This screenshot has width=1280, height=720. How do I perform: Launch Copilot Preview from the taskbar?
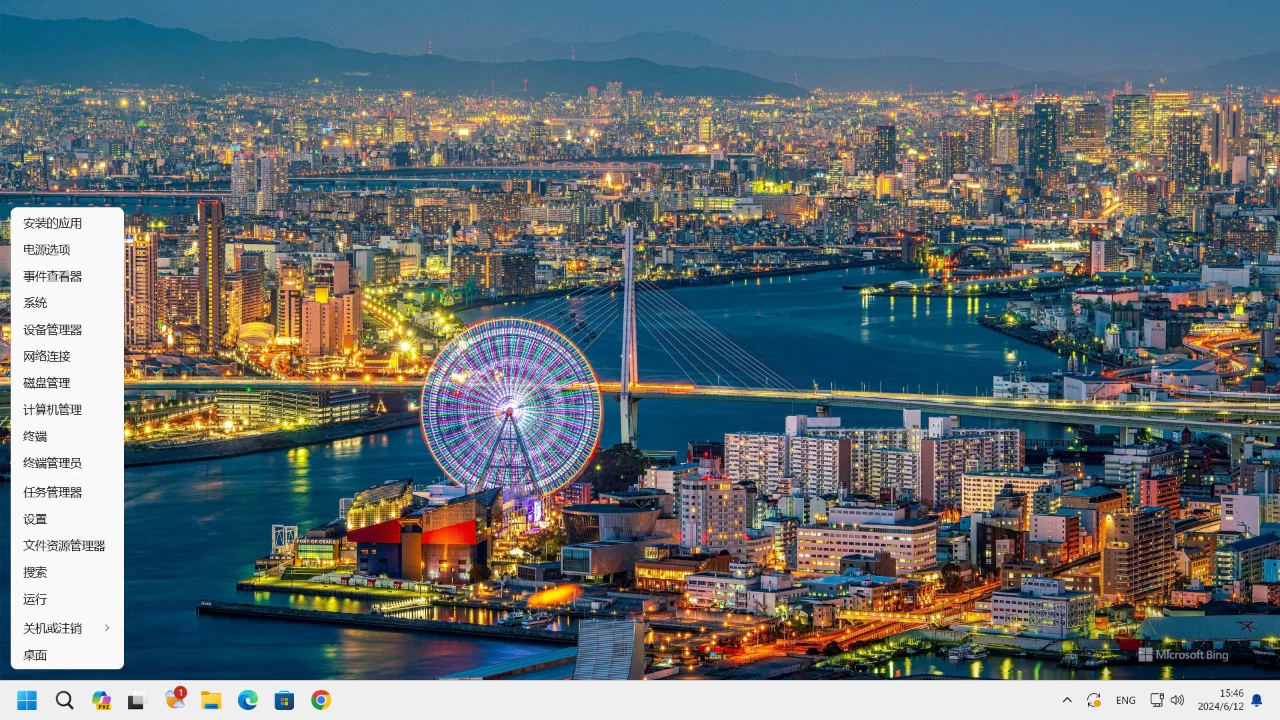pos(100,700)
